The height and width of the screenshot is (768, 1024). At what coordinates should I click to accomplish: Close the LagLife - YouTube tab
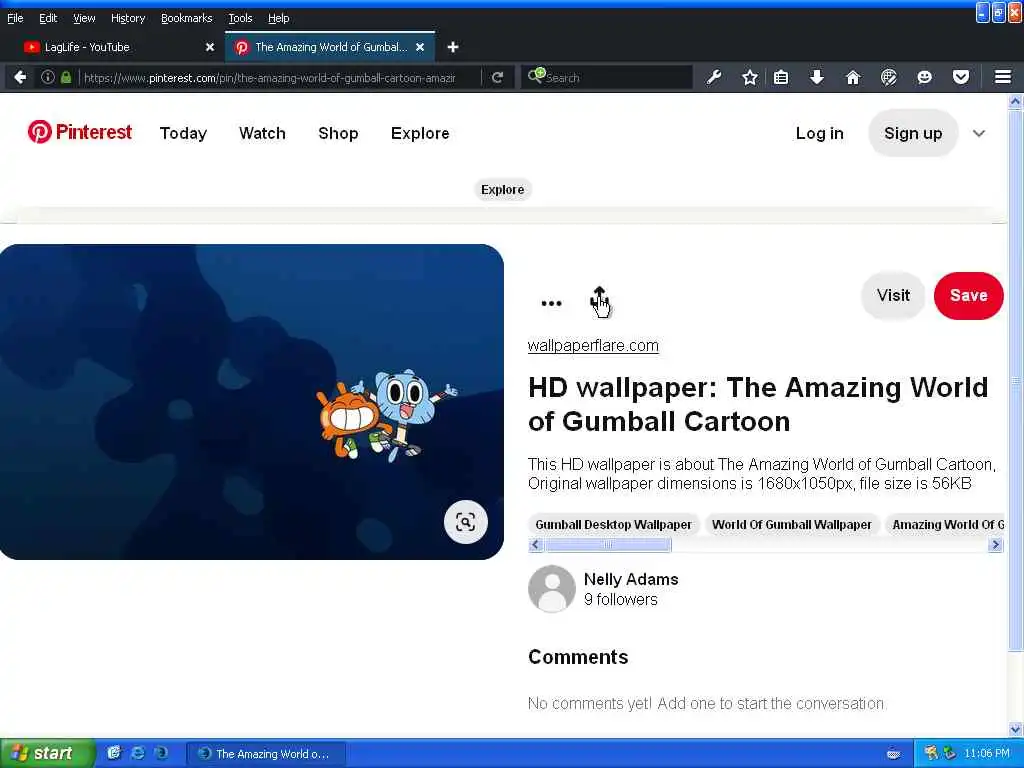pos(210,47)
